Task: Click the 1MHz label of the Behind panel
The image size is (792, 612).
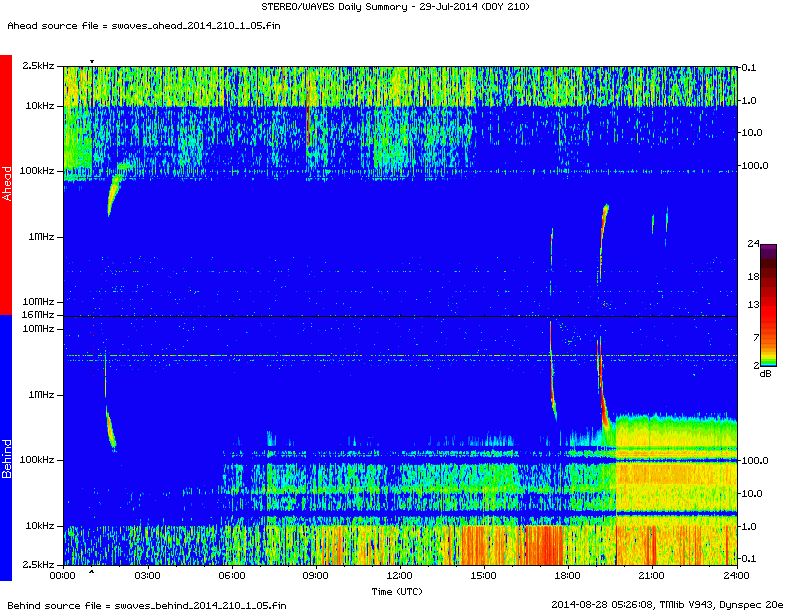Action: coord(41,395)
